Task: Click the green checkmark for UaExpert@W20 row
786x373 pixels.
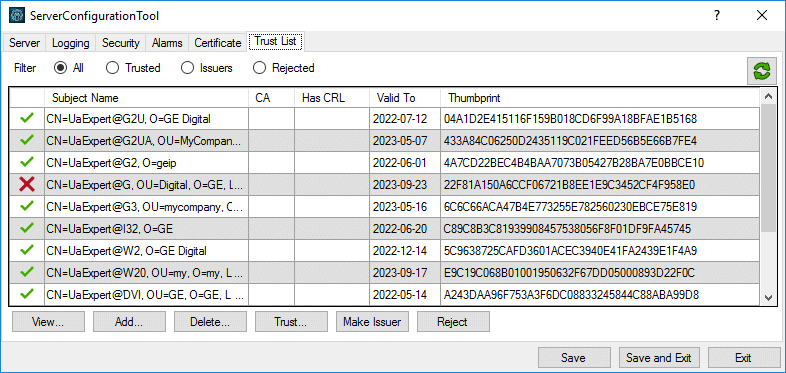Action: click(27, 272)
